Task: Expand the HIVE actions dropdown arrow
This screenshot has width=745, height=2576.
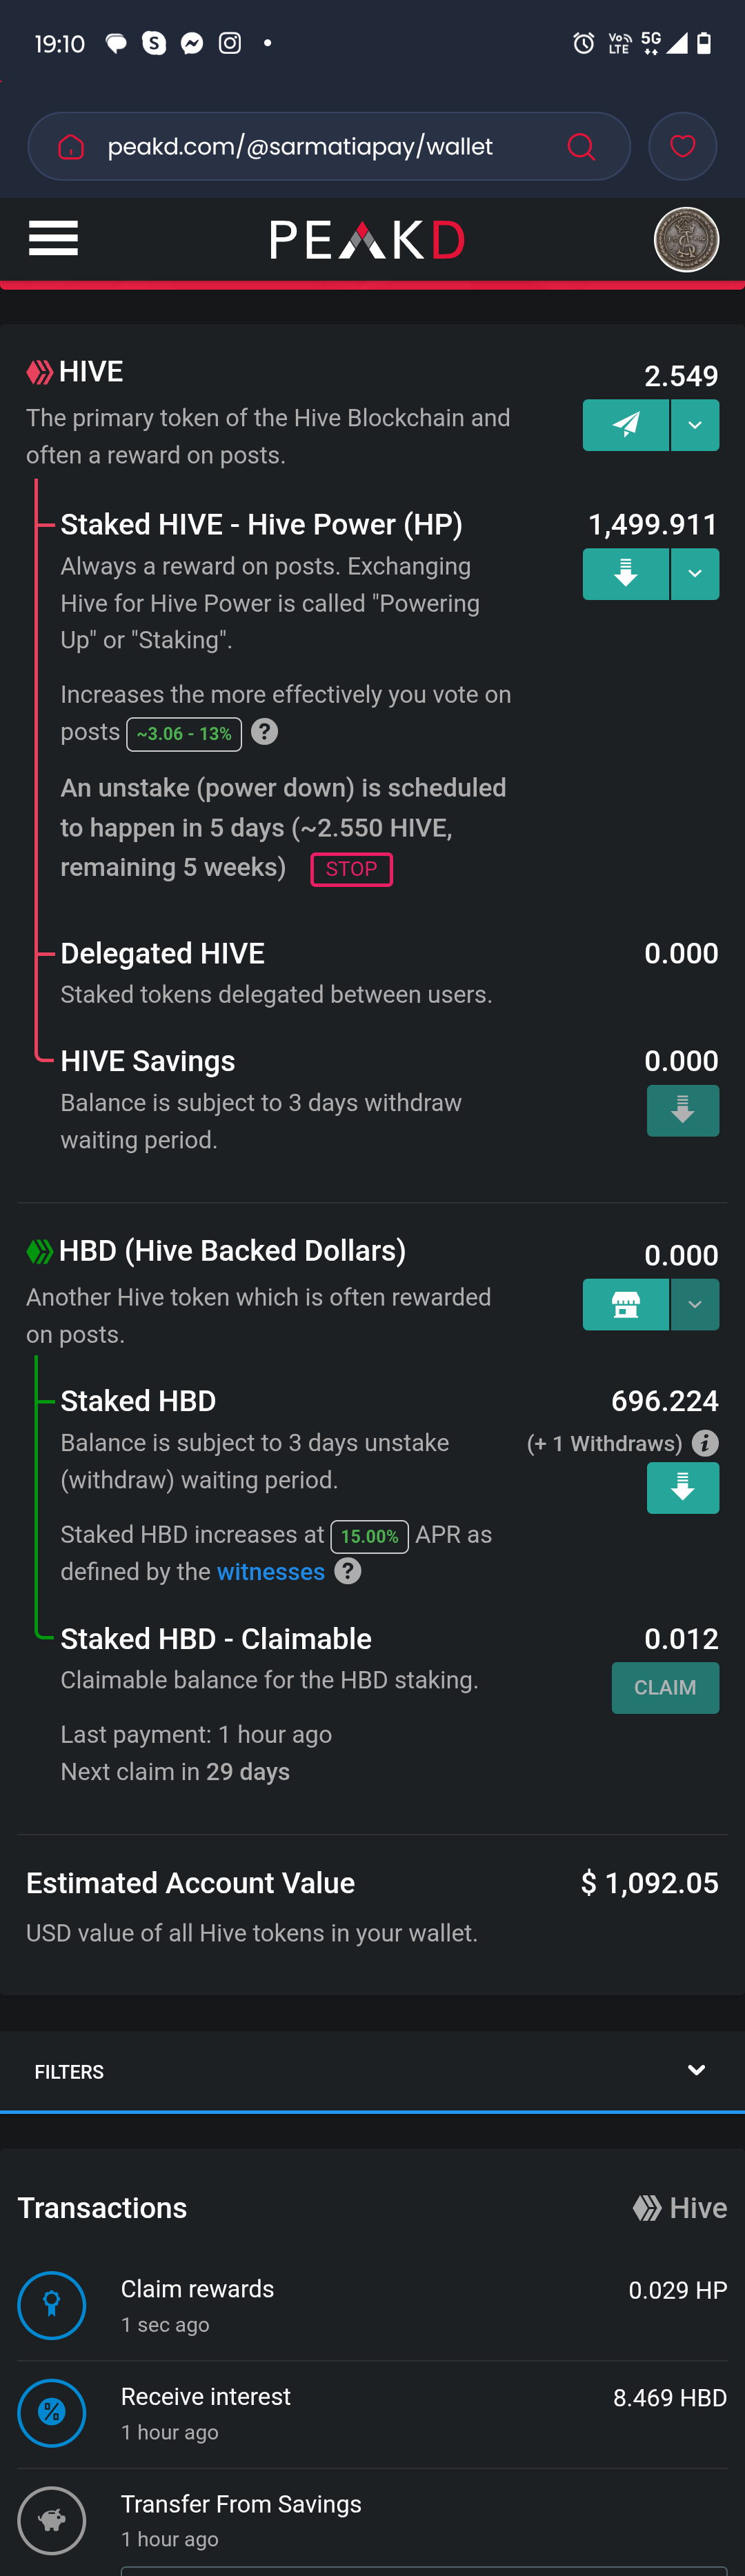Action: click(x=695, y=425)
